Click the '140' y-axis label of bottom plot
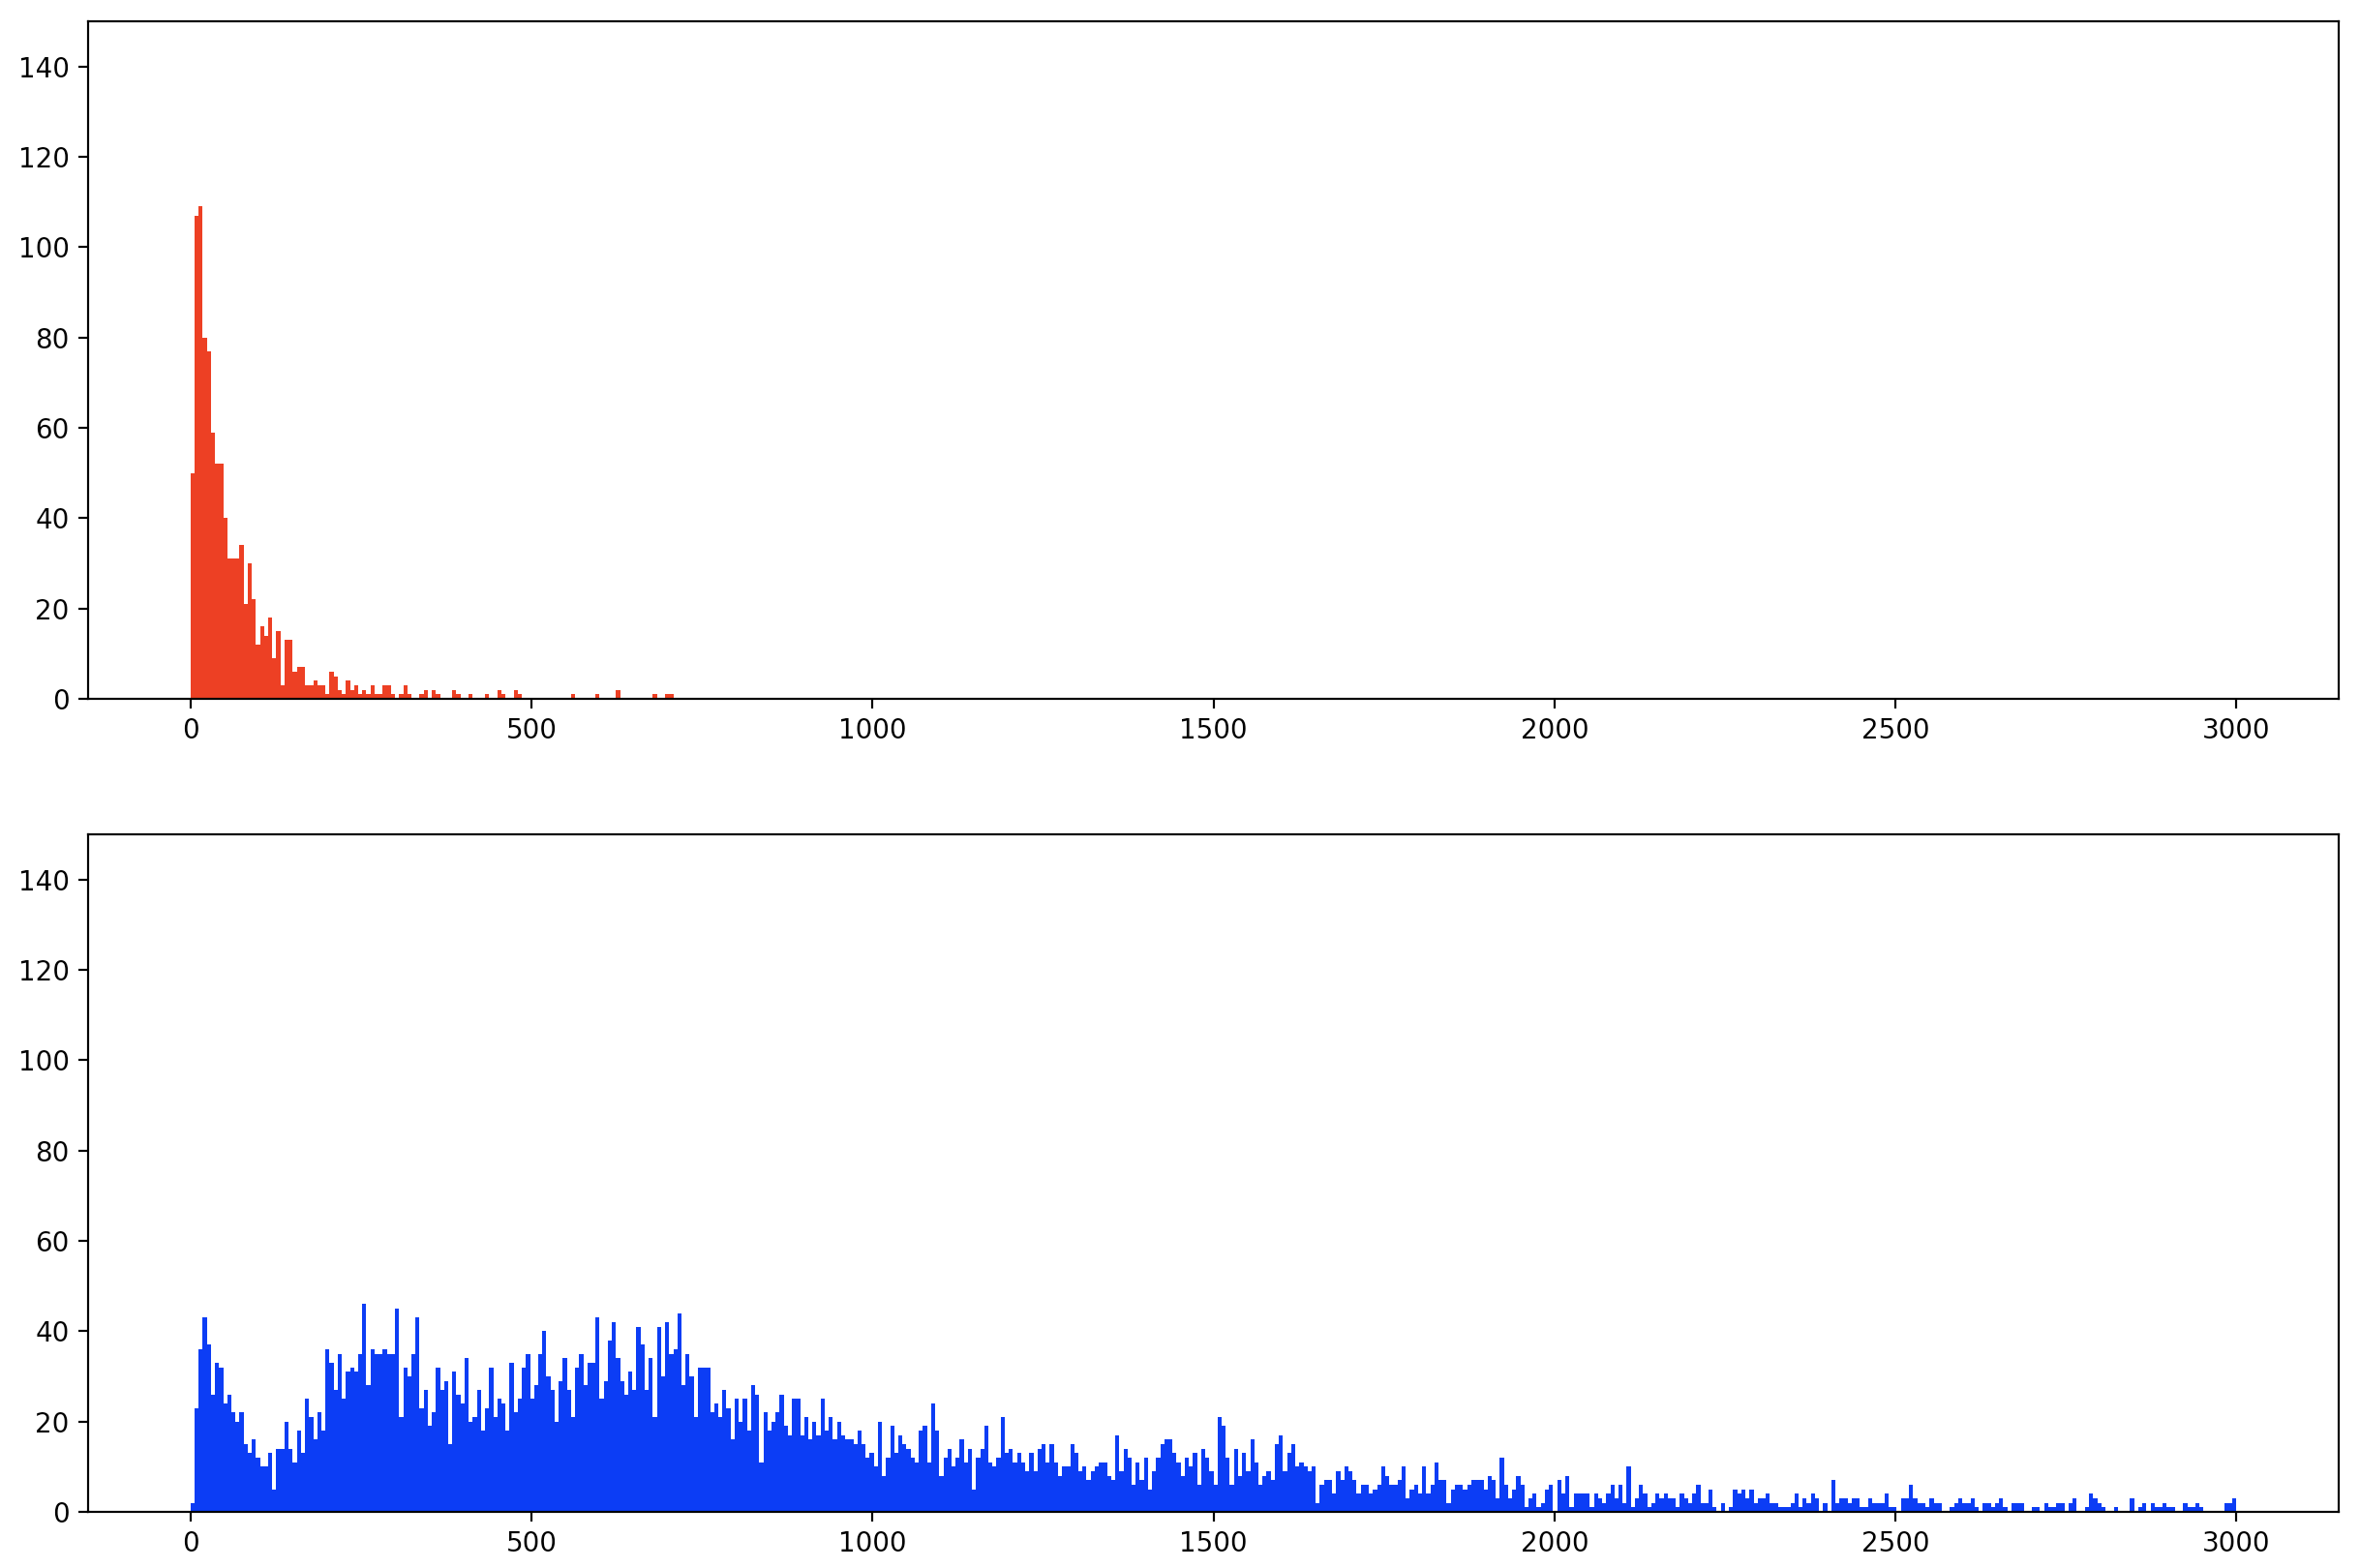Screen dimensions: 2360x1568 pos(44,880)
